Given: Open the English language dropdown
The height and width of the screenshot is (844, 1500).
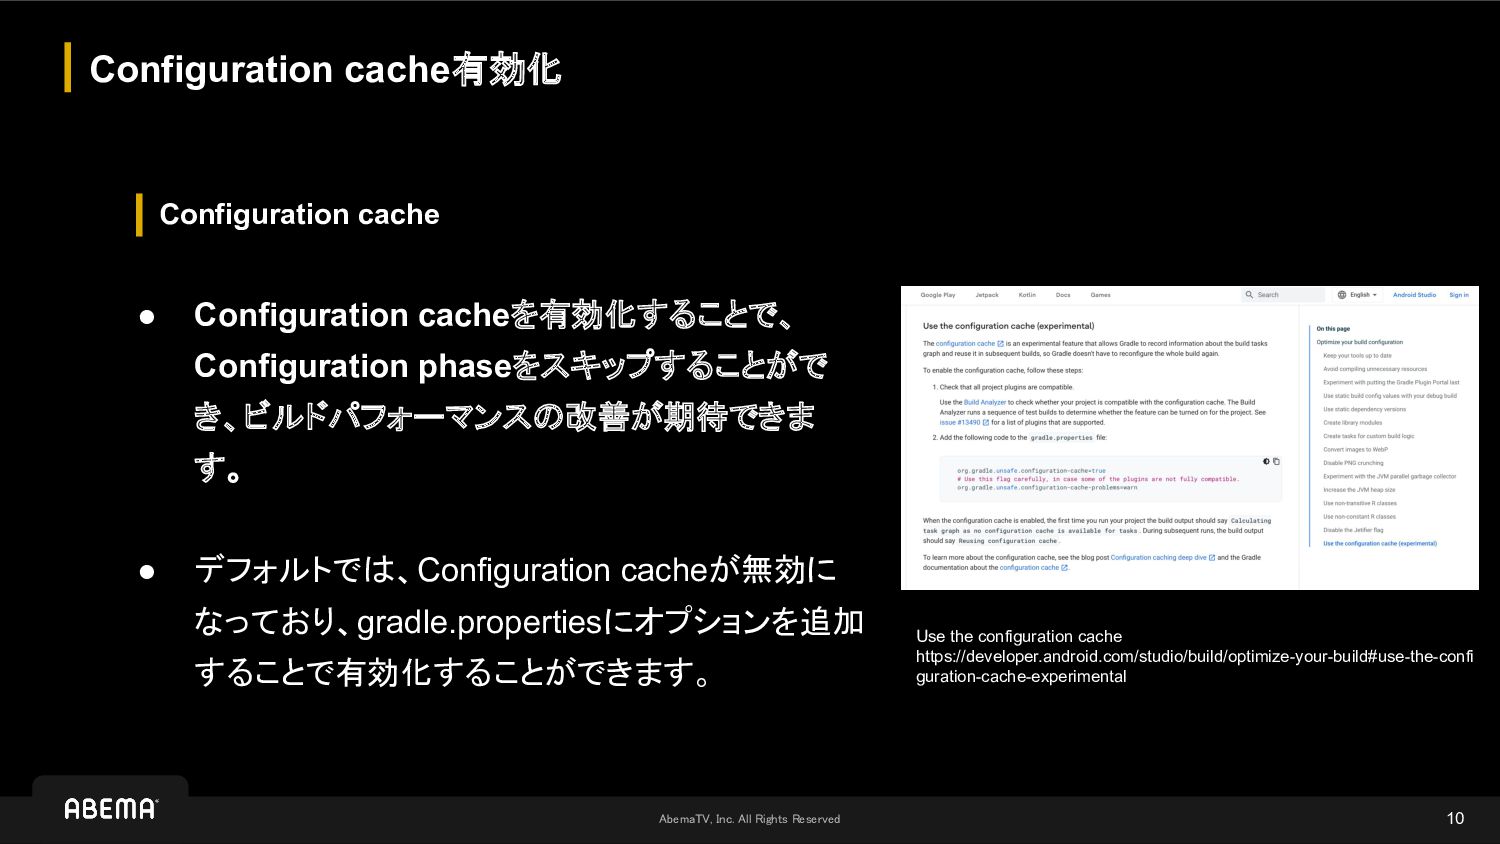Looking at the screenshot, I should [x=1357, y=295].
